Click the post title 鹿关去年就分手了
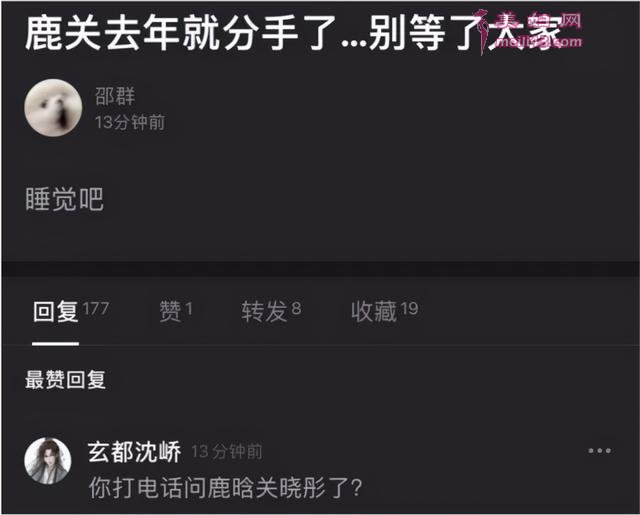 [x=180, y=32]
